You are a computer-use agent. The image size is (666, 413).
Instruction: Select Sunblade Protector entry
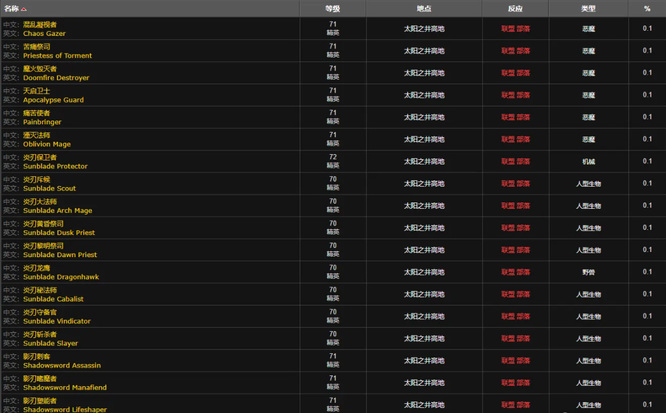pyautogui.click(x=55, y=166)
